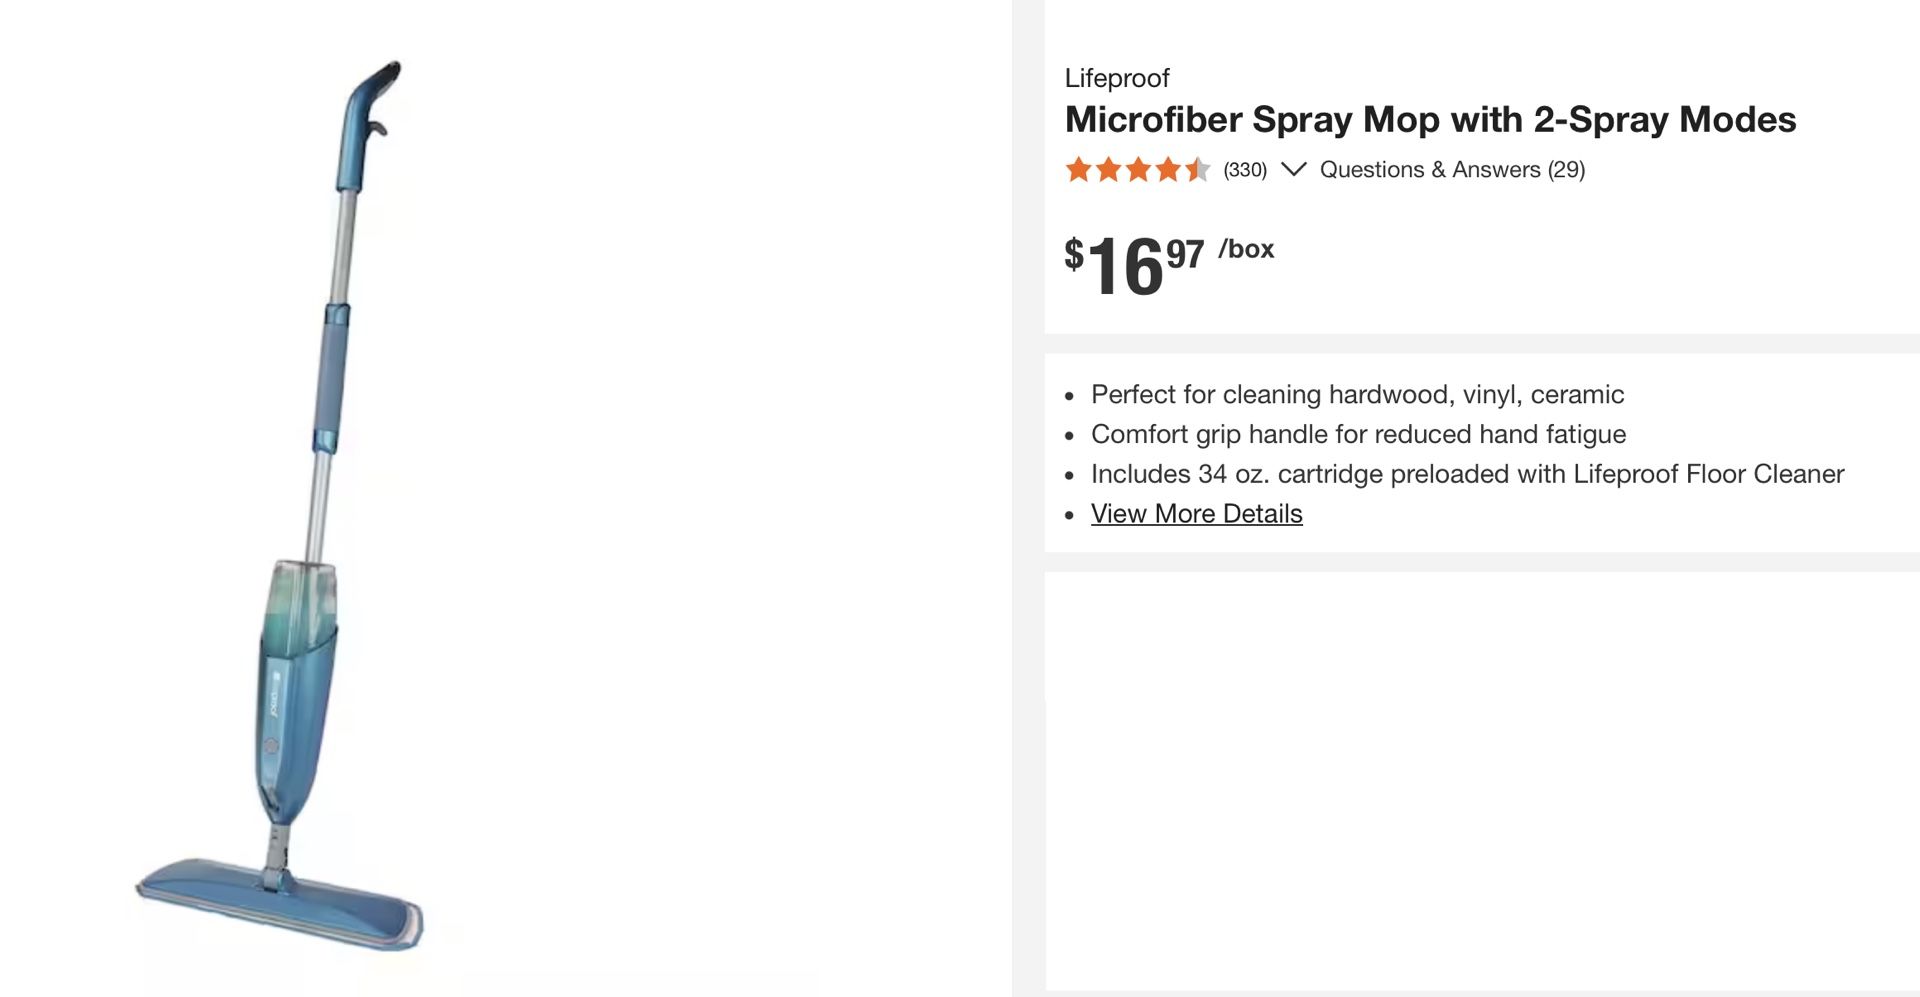Screen dimensions: 1920x997
Task: Click the first orange rating star
Action: [x=1078, y=170]
